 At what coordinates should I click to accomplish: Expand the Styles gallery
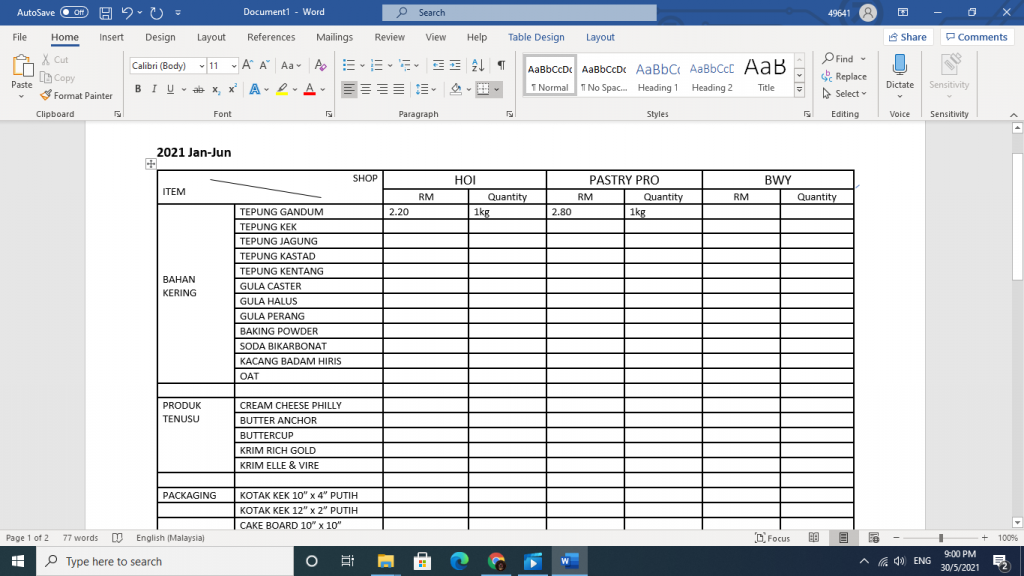(799, 90)
